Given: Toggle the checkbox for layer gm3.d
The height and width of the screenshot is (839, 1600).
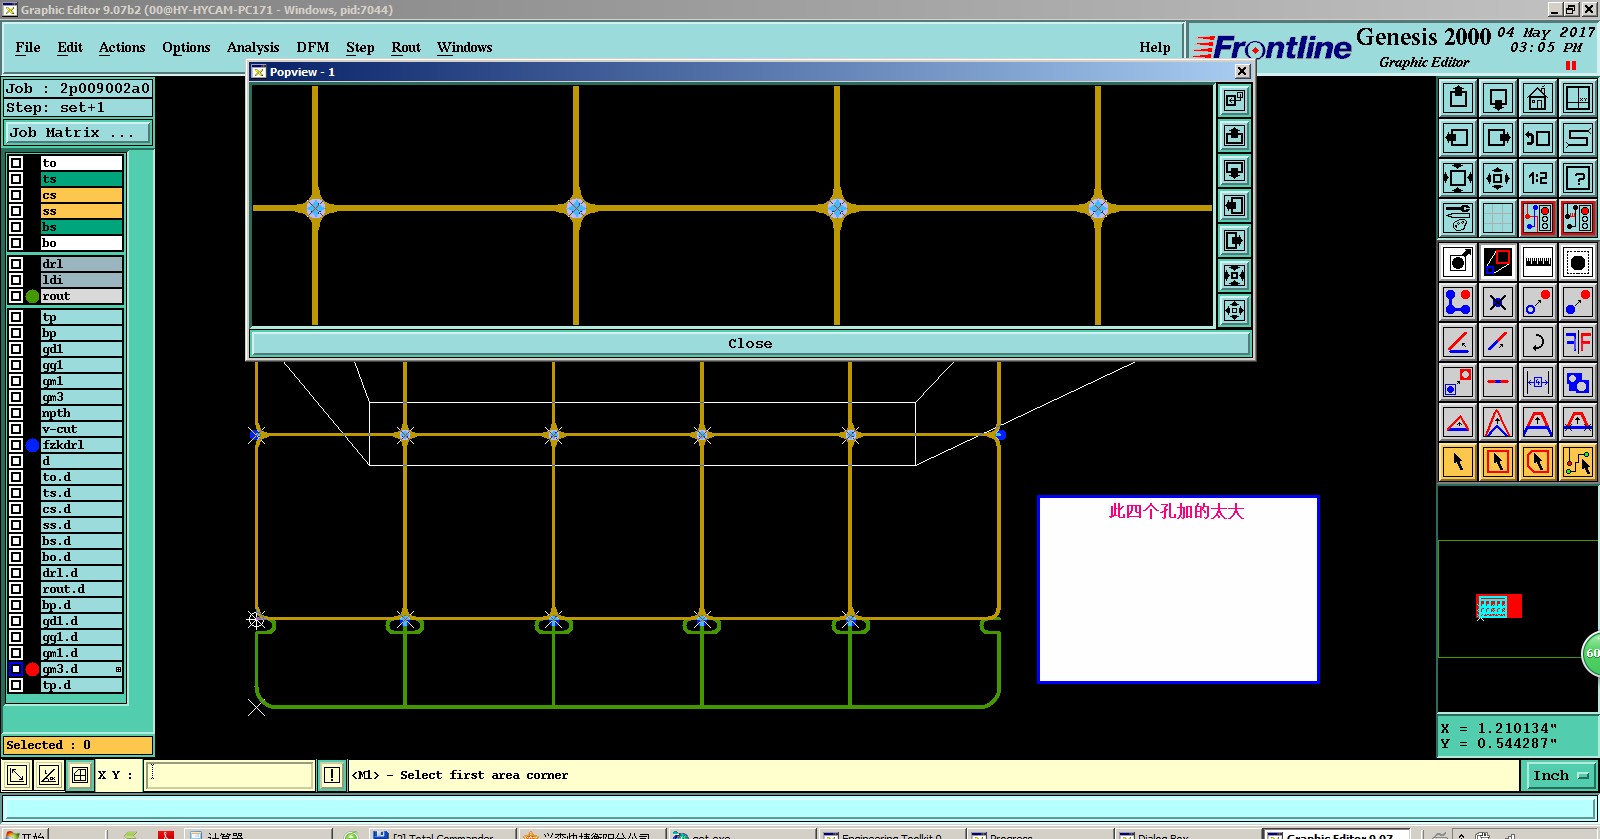Looking at the screenshot, I should tap(16, 669).
